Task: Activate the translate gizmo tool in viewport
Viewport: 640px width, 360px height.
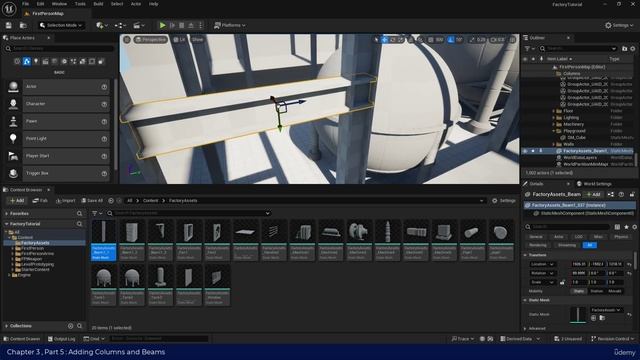Action: [384, 40]
